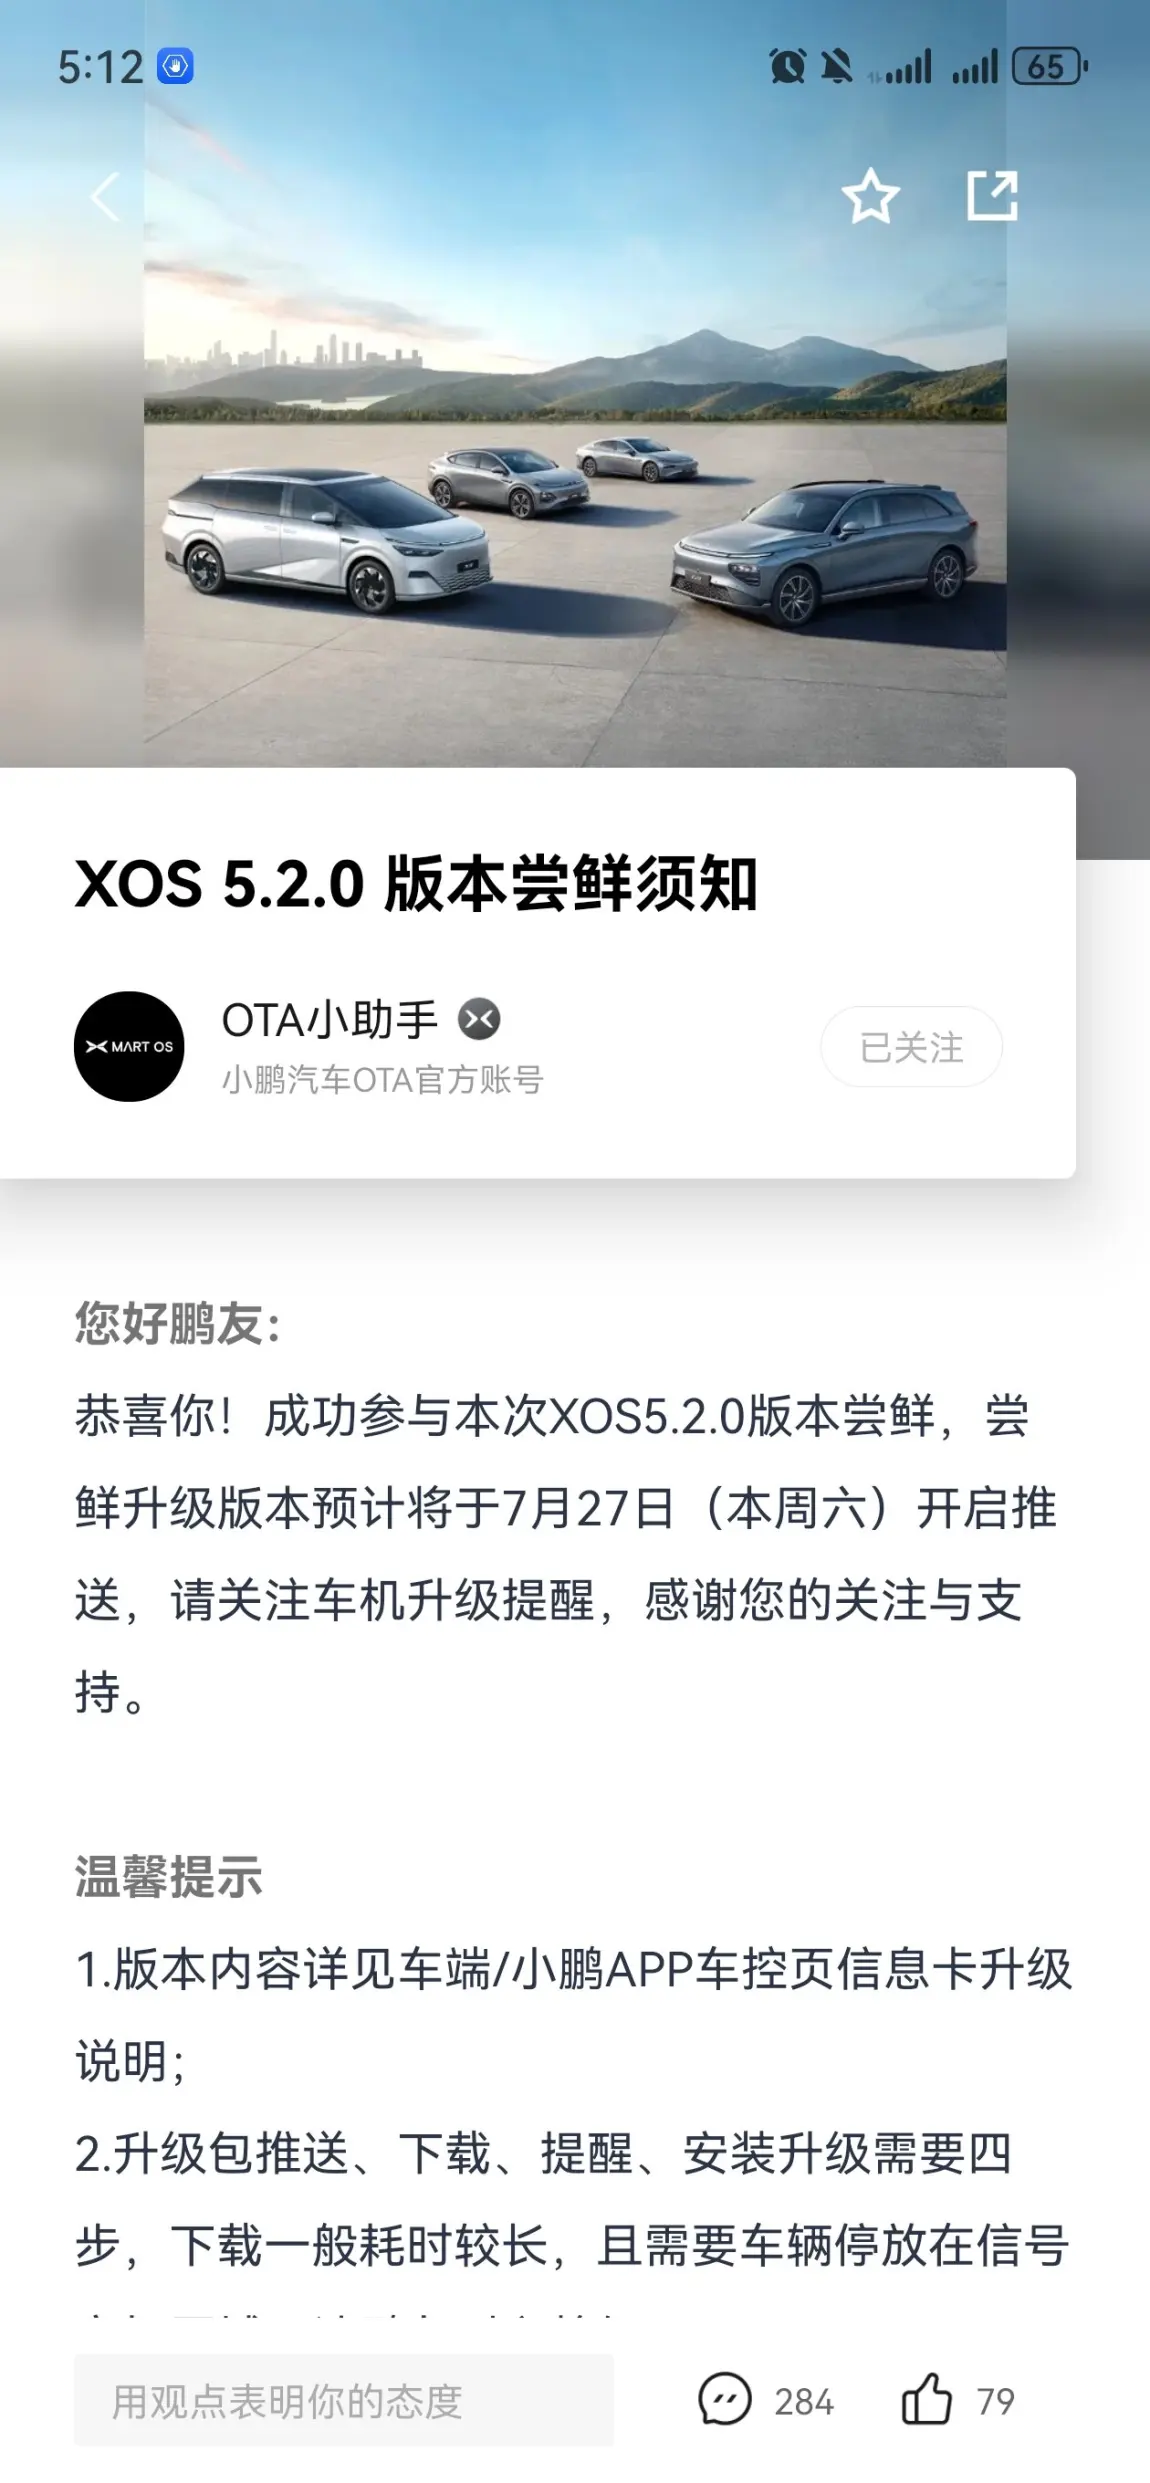
Task: Favorite the article with the star icon
Action: pyautogui.click(x=870, y=196)
